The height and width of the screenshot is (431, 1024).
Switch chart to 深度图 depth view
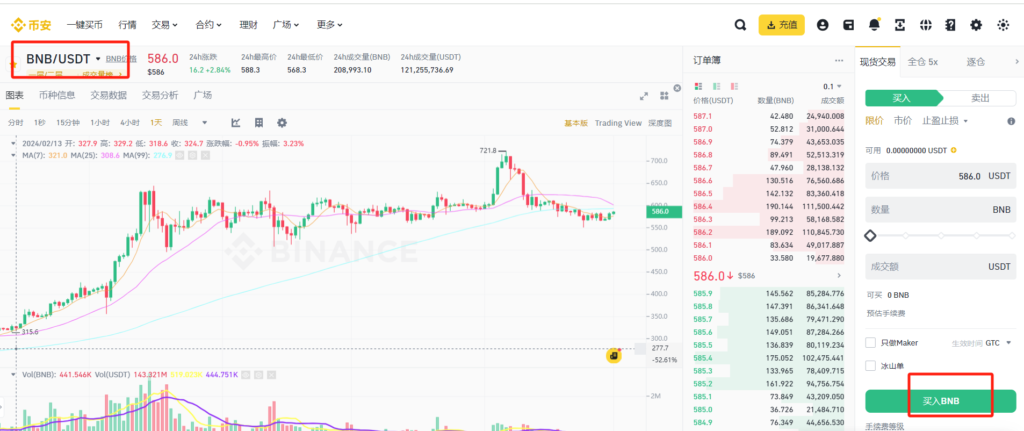click(x=660, y=123)
